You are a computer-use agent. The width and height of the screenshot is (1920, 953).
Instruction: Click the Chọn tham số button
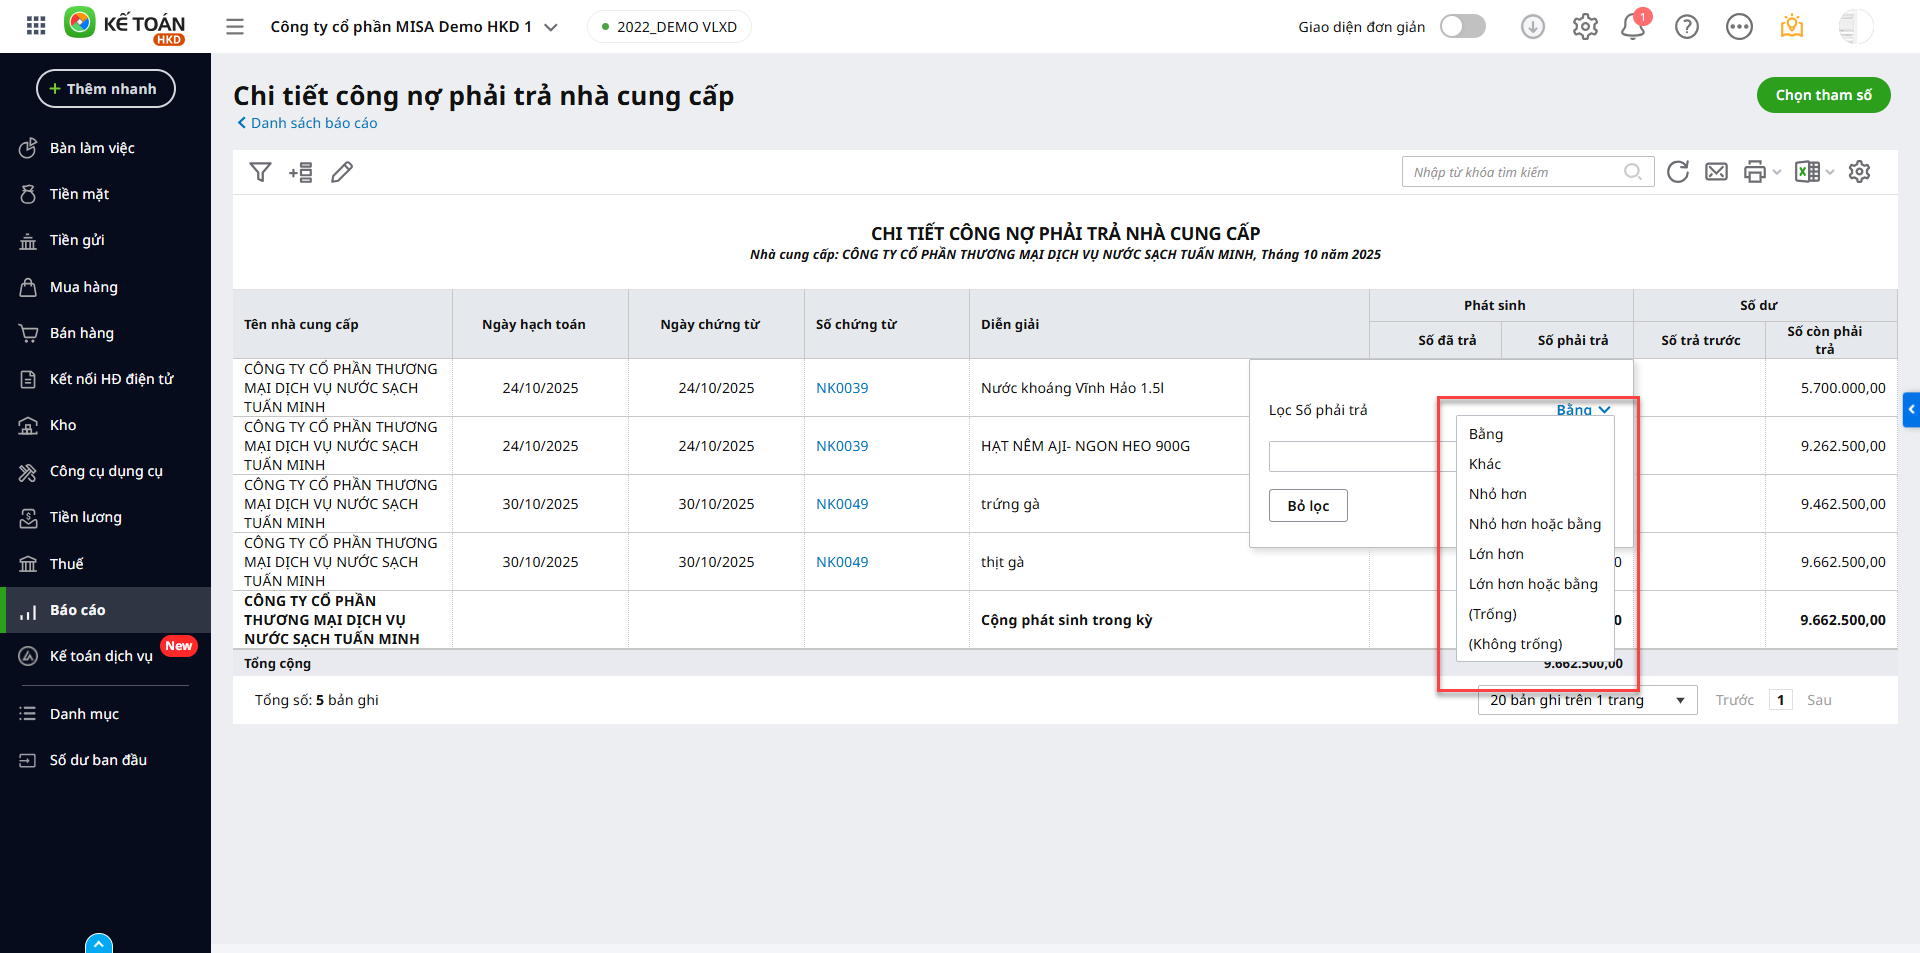1823,95
